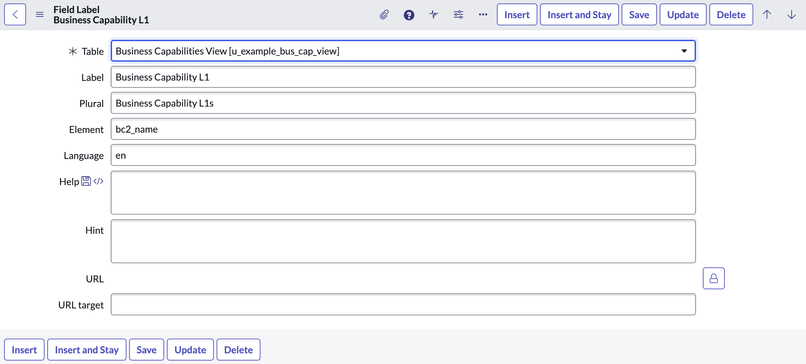
Task: Click the top Insert and Stay button
Action: coord(579,14)
